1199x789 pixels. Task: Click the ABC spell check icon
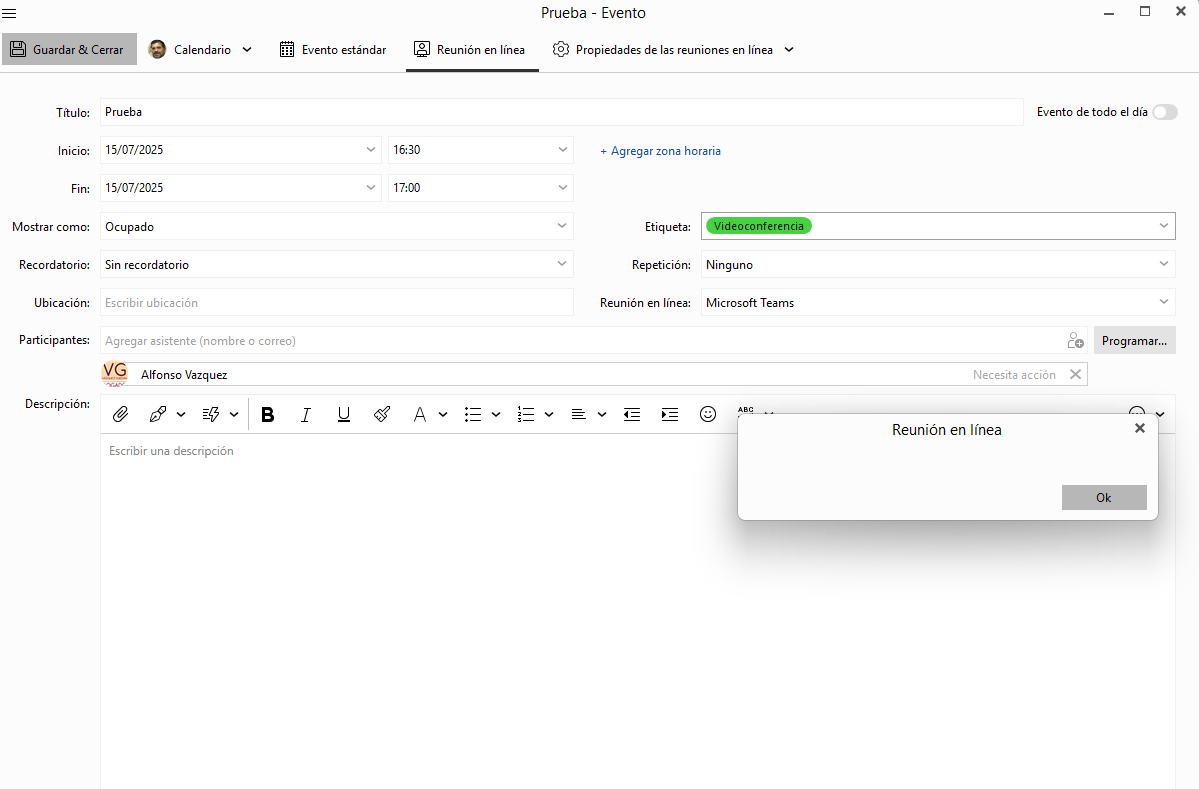coord(746,410)
